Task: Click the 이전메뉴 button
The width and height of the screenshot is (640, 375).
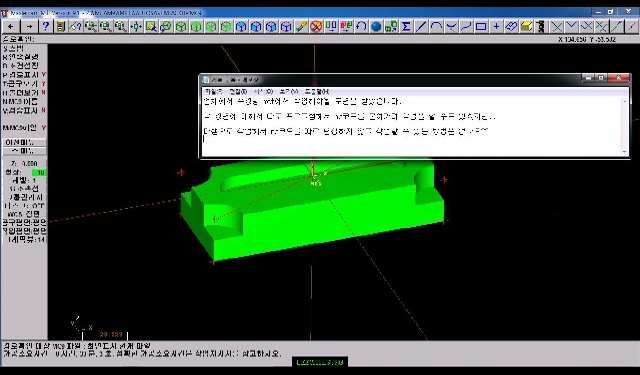Action: pyautogui.click(x=24, y=142)
